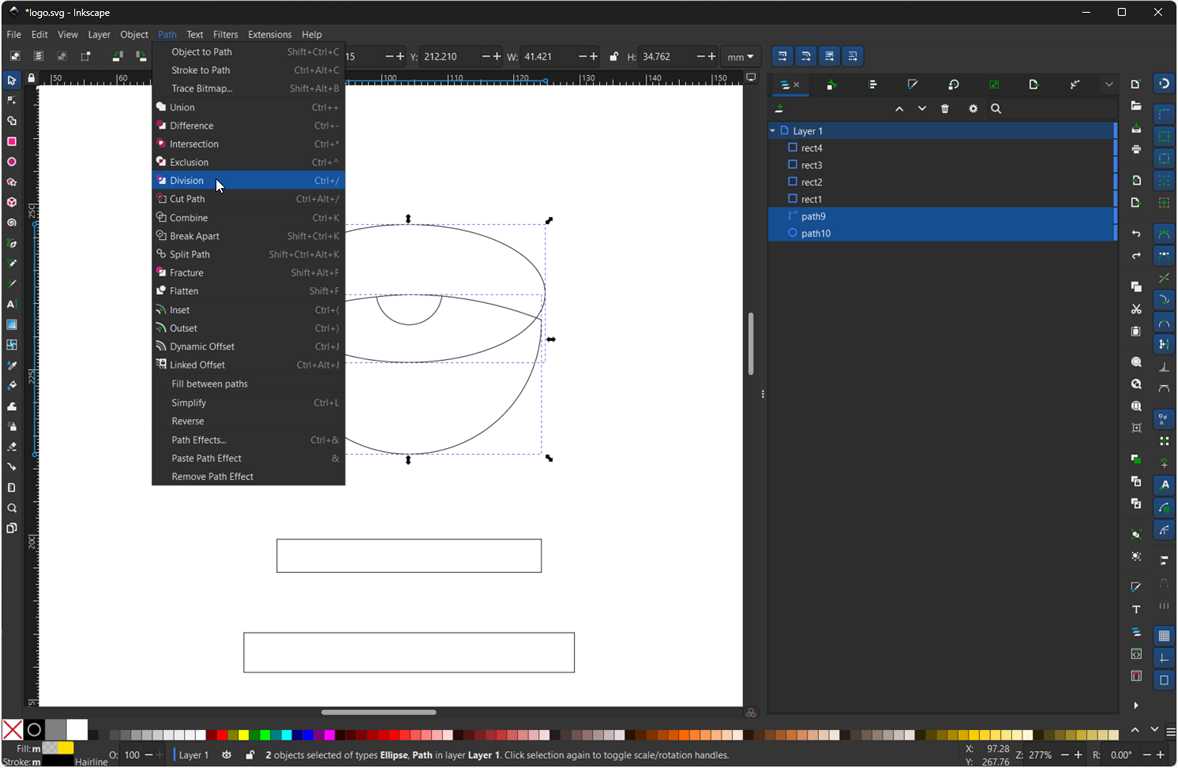
Task: Select the Ellipse tool
Action: pyautogui.click(x=11, y=162)
